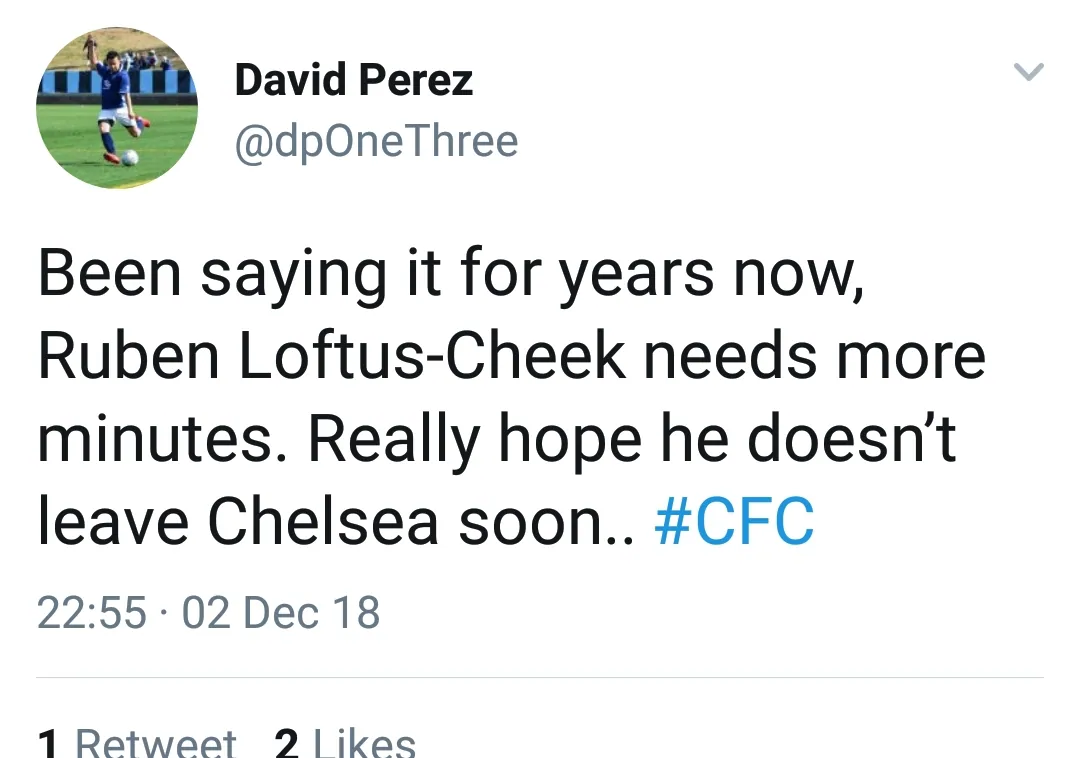Click the word "Likes" label

[364, 743]
